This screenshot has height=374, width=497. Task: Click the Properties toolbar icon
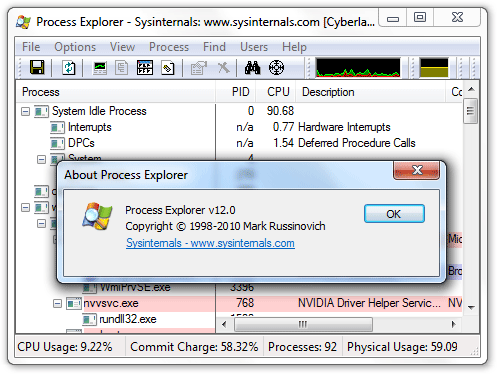[x=199, y=68]
